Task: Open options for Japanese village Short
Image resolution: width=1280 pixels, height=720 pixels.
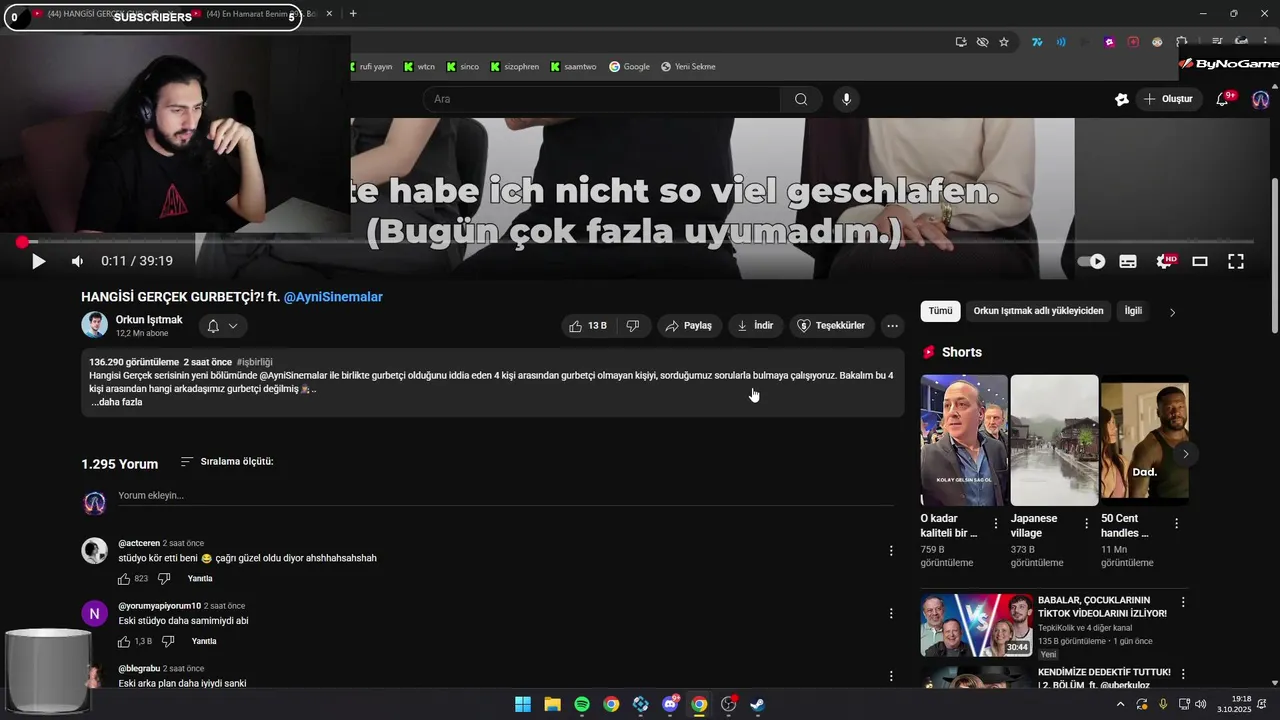Action: pos(1086,524)
